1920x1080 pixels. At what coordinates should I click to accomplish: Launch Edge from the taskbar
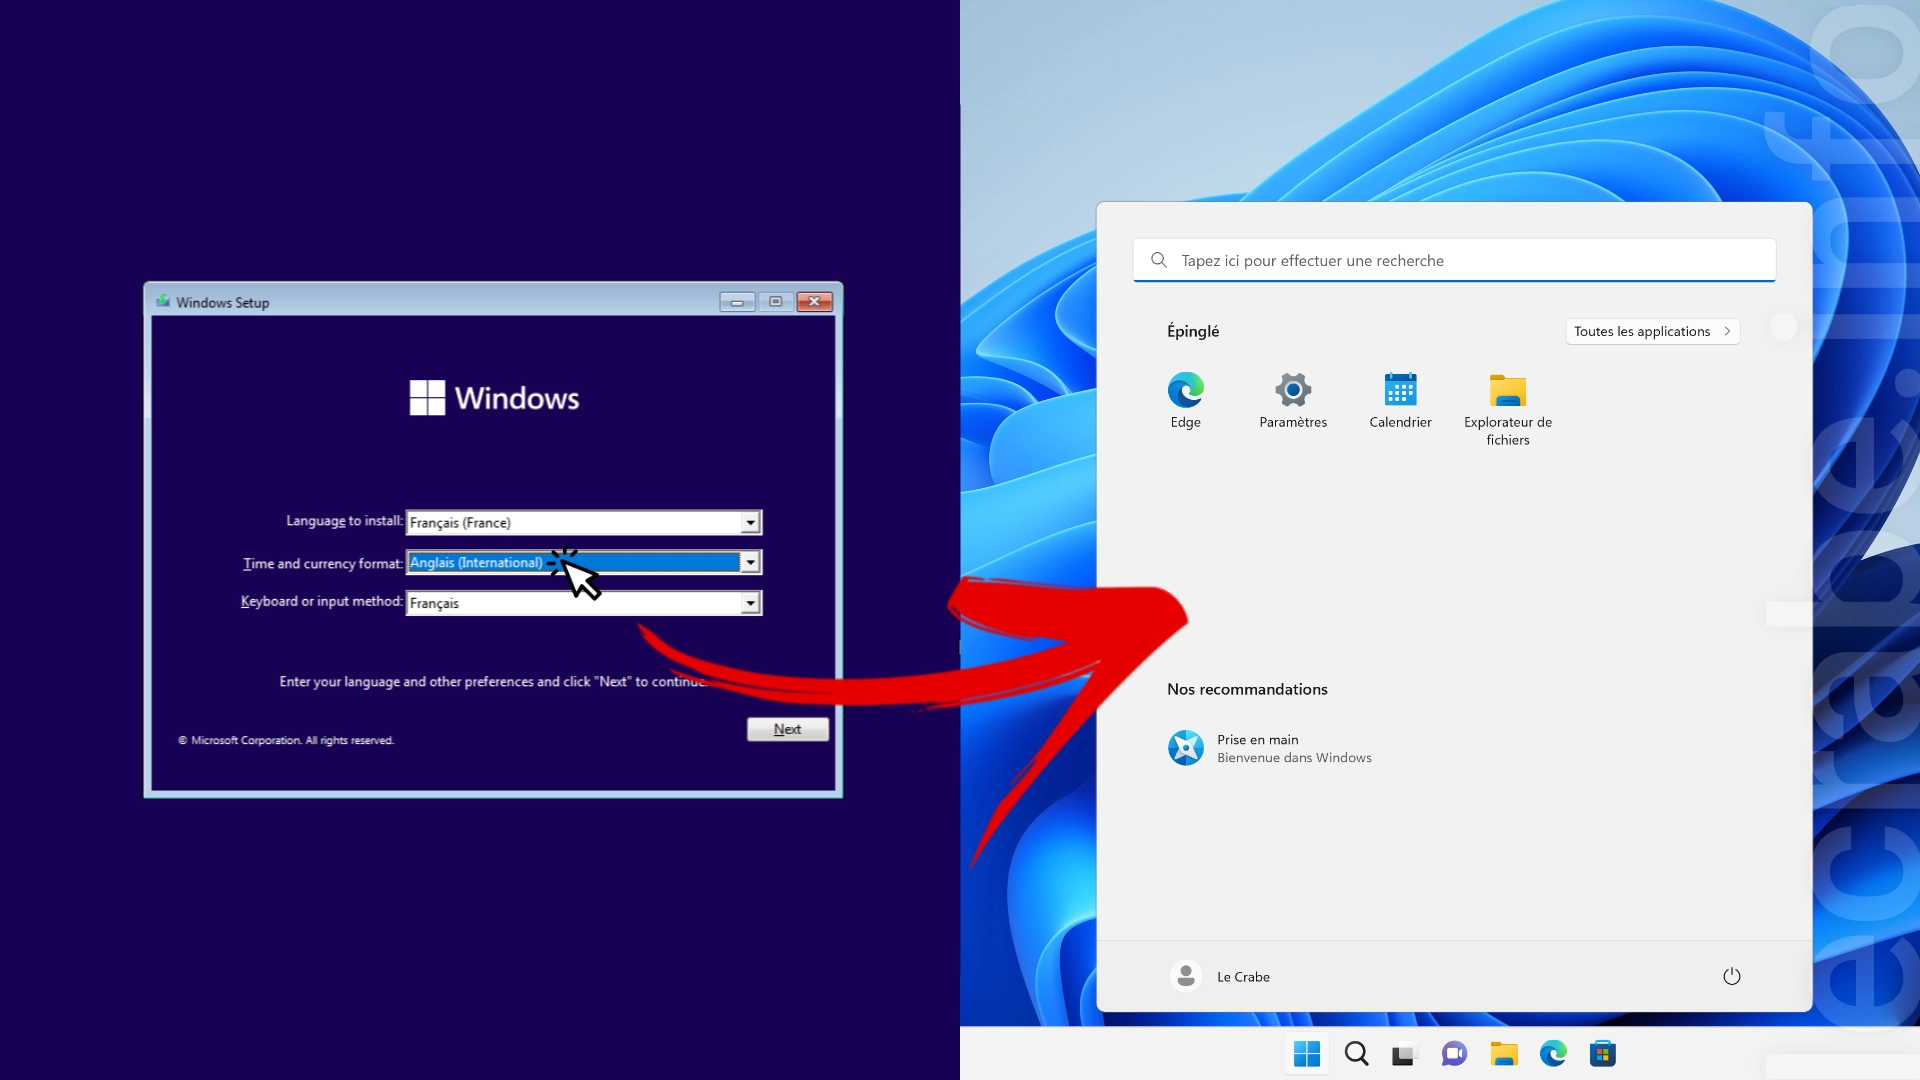click(1553, 1053)
